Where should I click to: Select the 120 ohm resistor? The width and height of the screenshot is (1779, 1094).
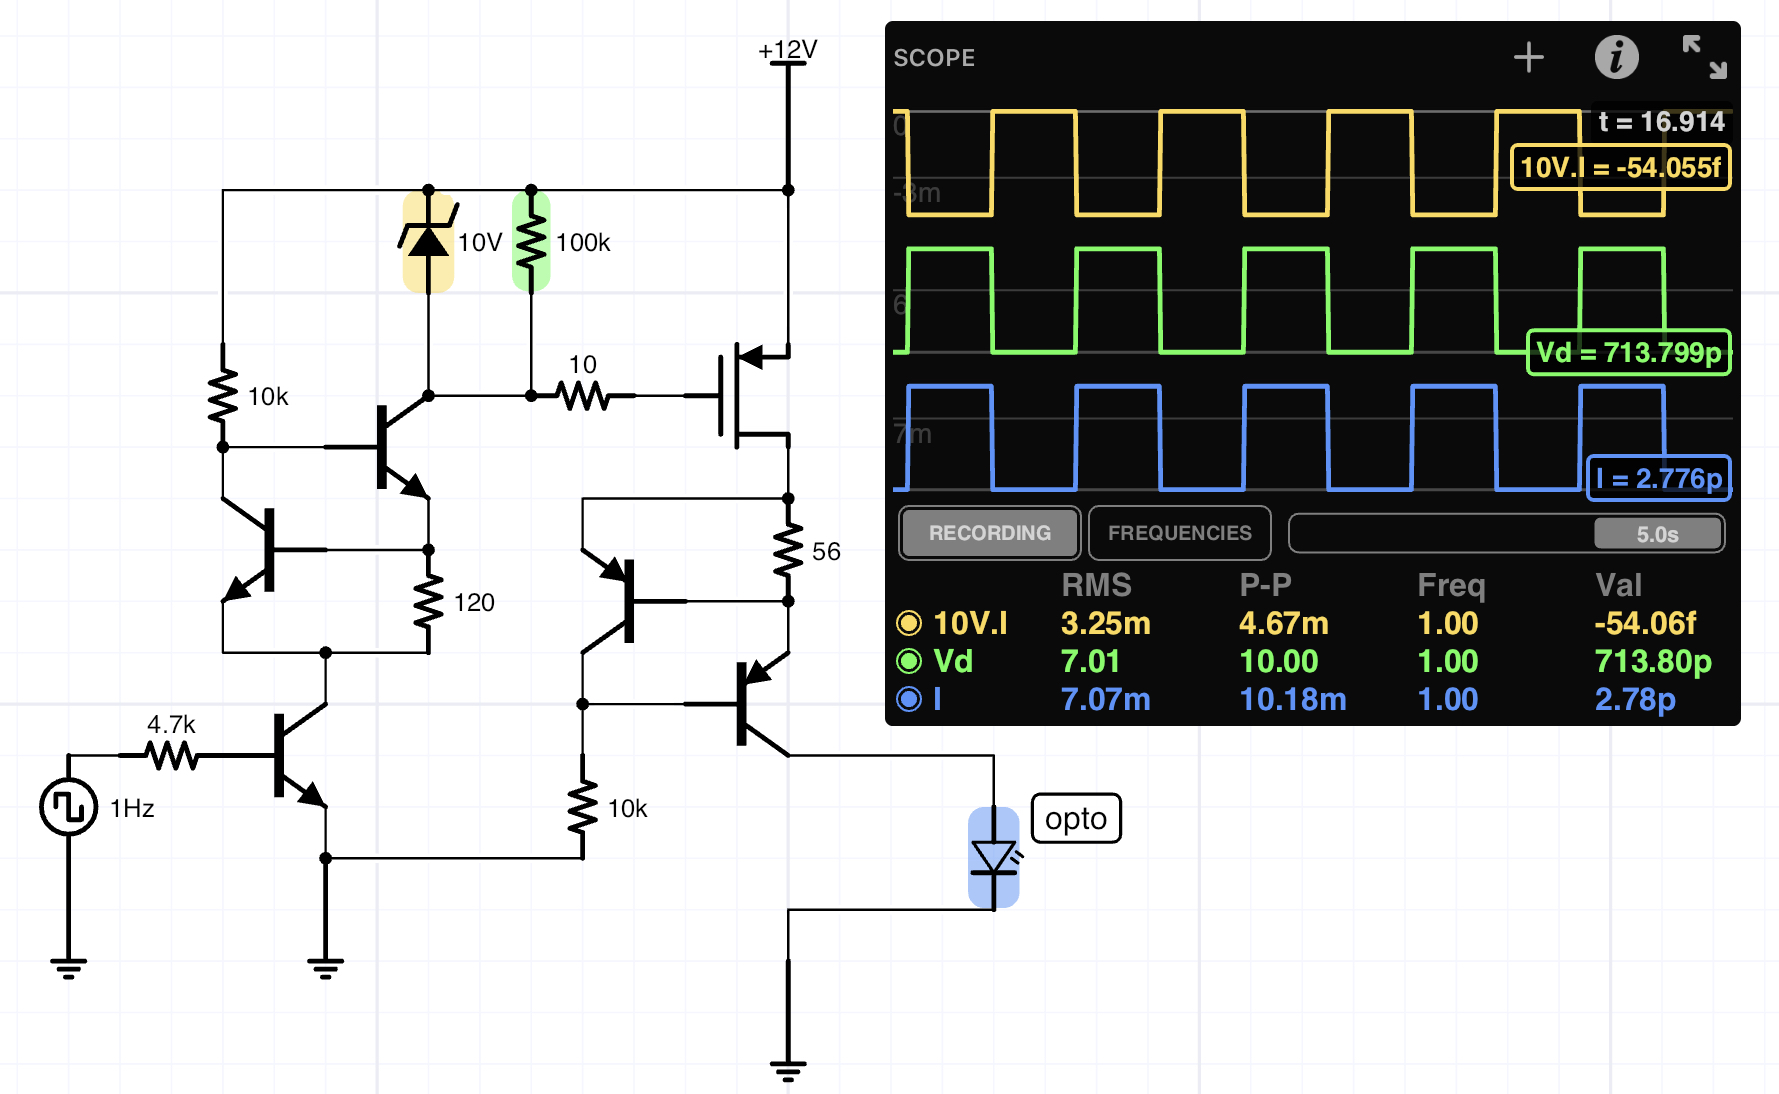click(428, 601)
